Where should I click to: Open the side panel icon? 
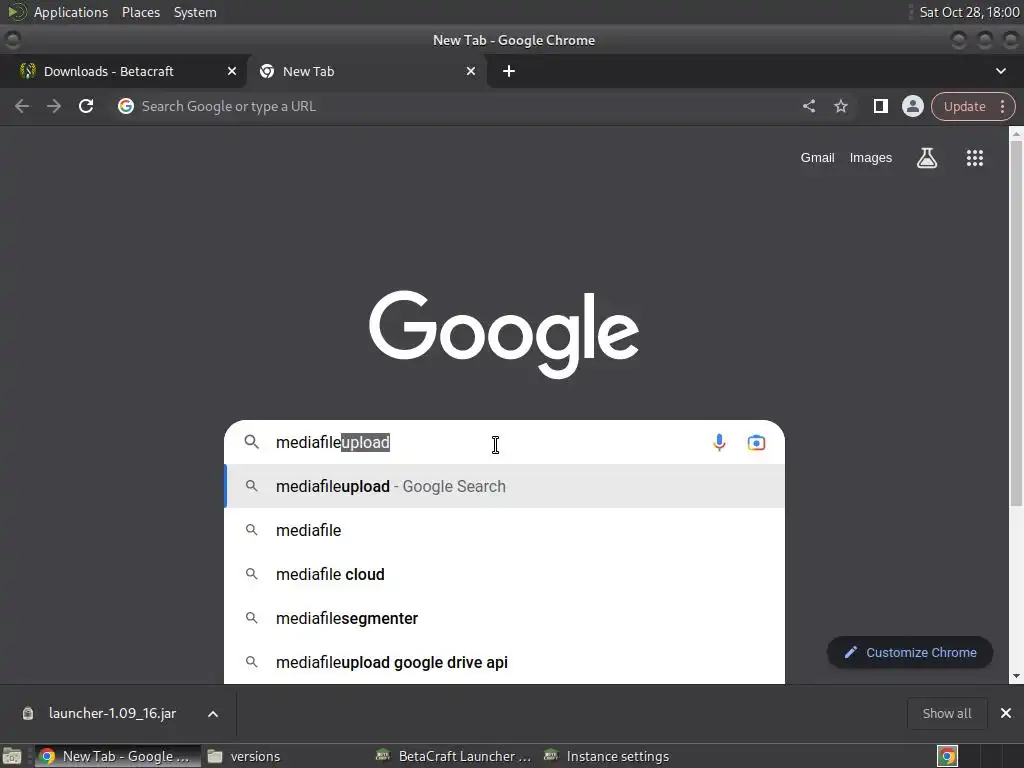880,106
